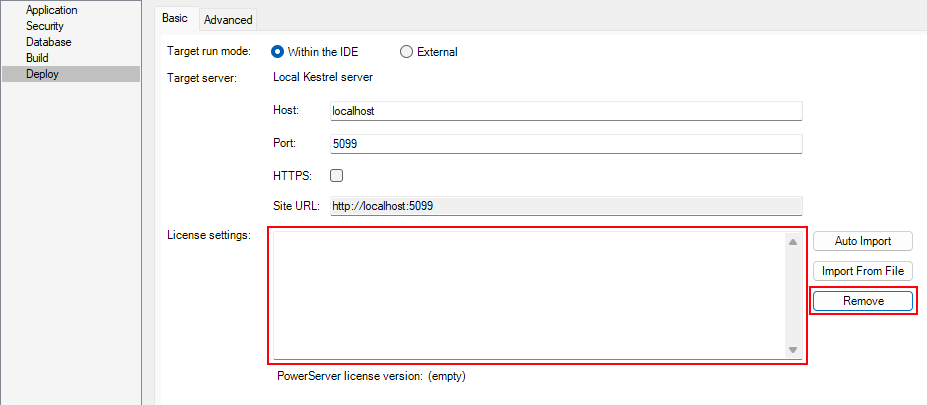Click the read-only Site URL field
The height and width of the screenshot is (405, 927).
coord(565,206)
